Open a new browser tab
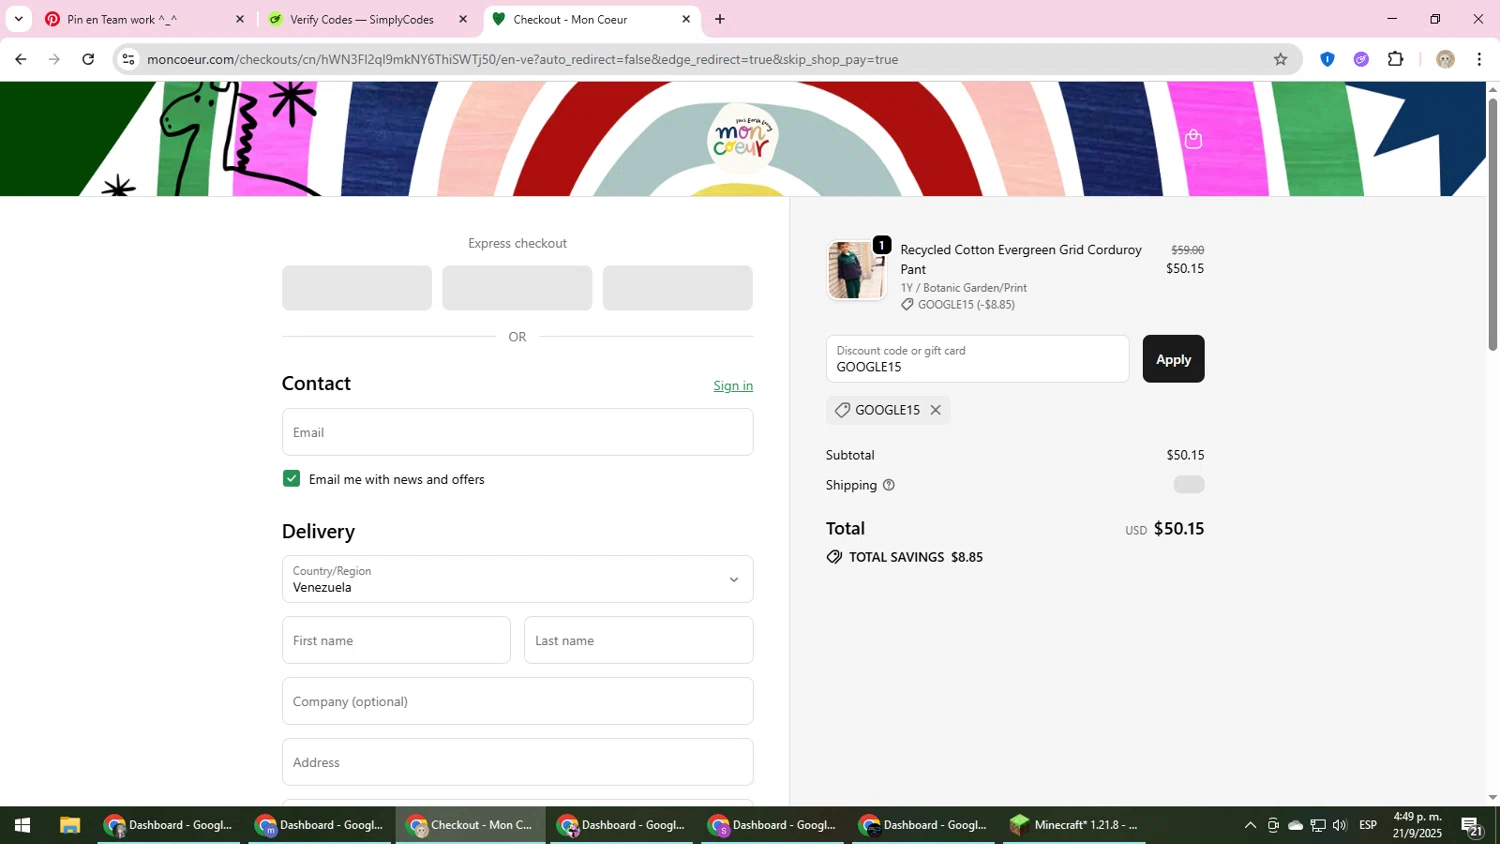This screenshot has width=1500, height=844. coord(720,19)
